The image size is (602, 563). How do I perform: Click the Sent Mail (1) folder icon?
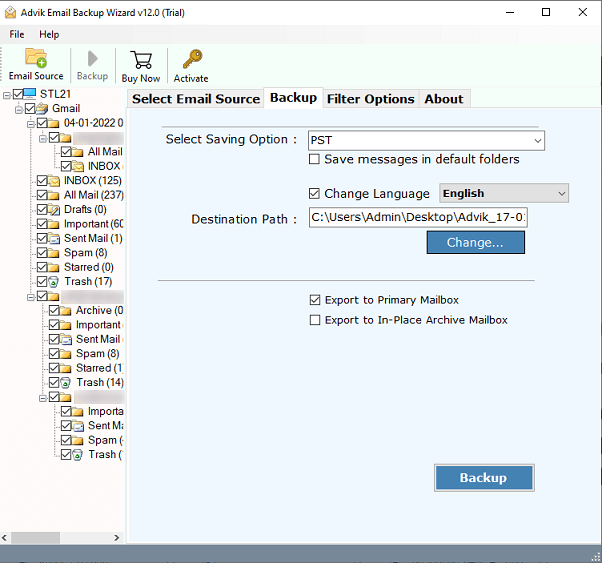pos(54,238)
